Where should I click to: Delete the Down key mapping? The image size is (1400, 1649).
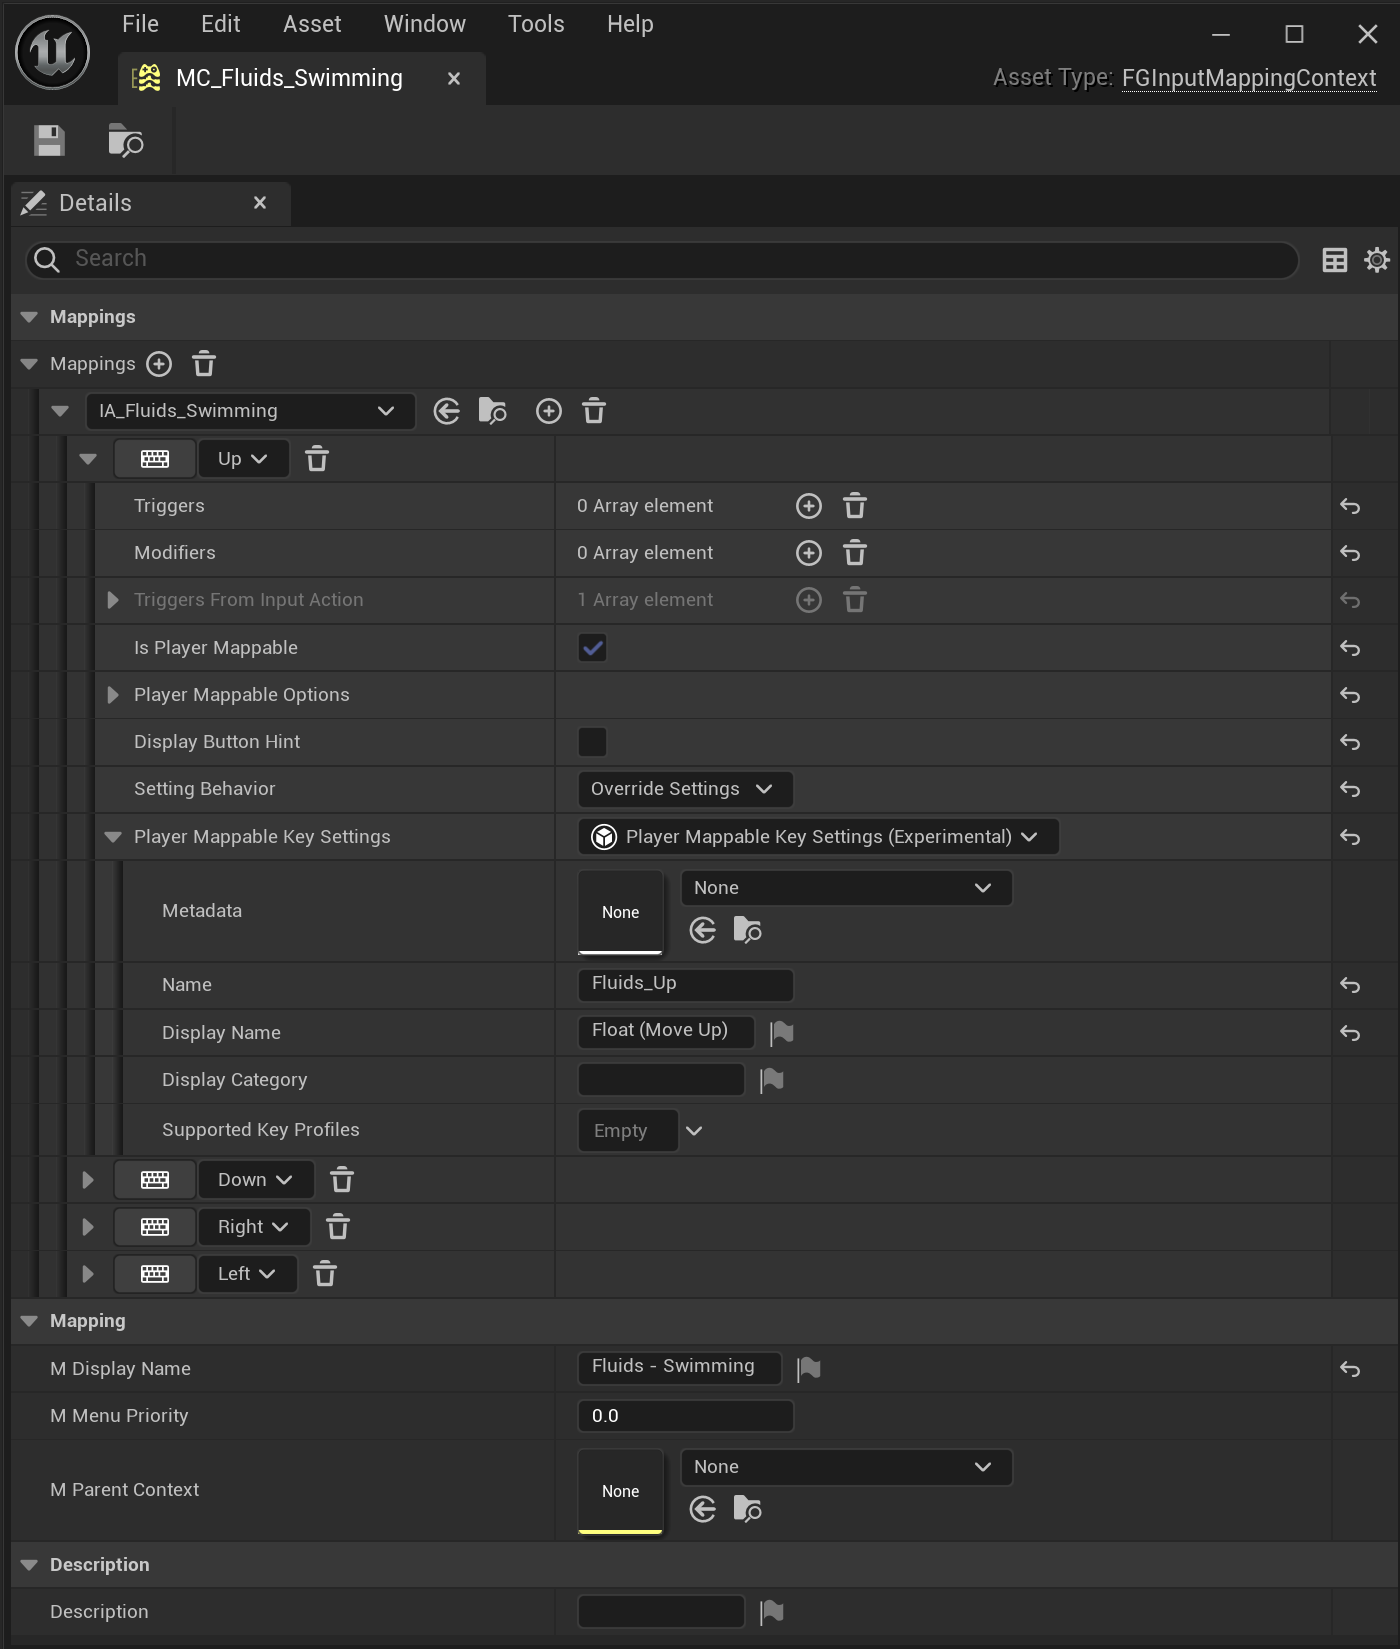pos(342,1180)
